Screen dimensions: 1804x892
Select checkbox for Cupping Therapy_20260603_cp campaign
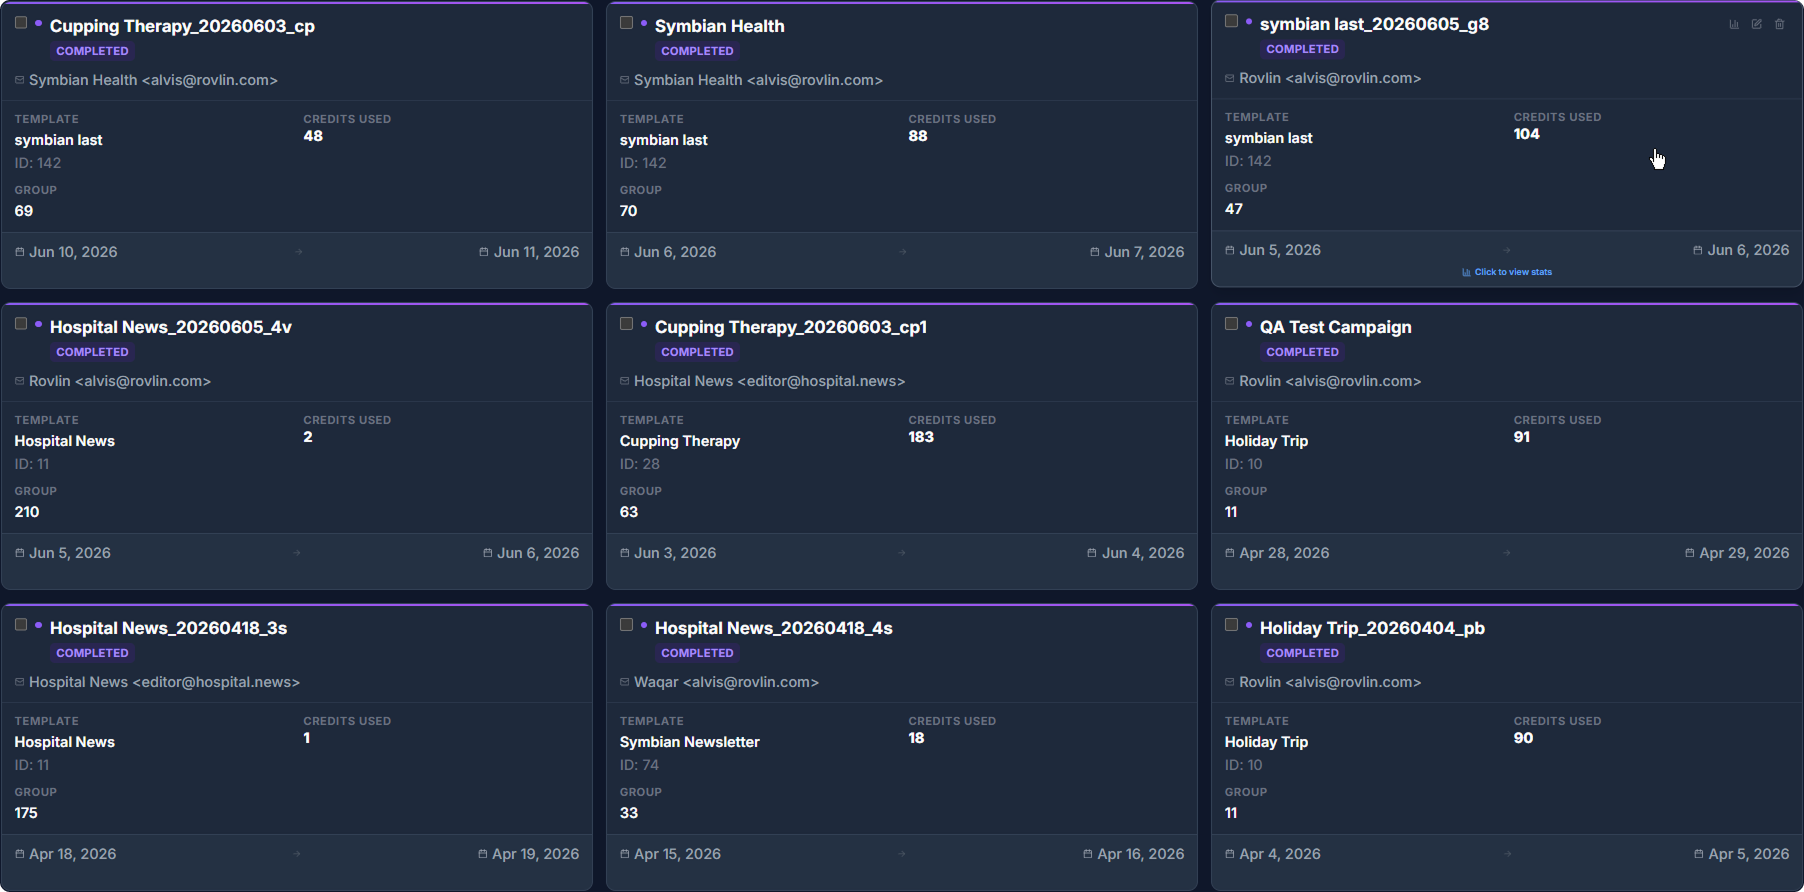(x=21, y=23)
